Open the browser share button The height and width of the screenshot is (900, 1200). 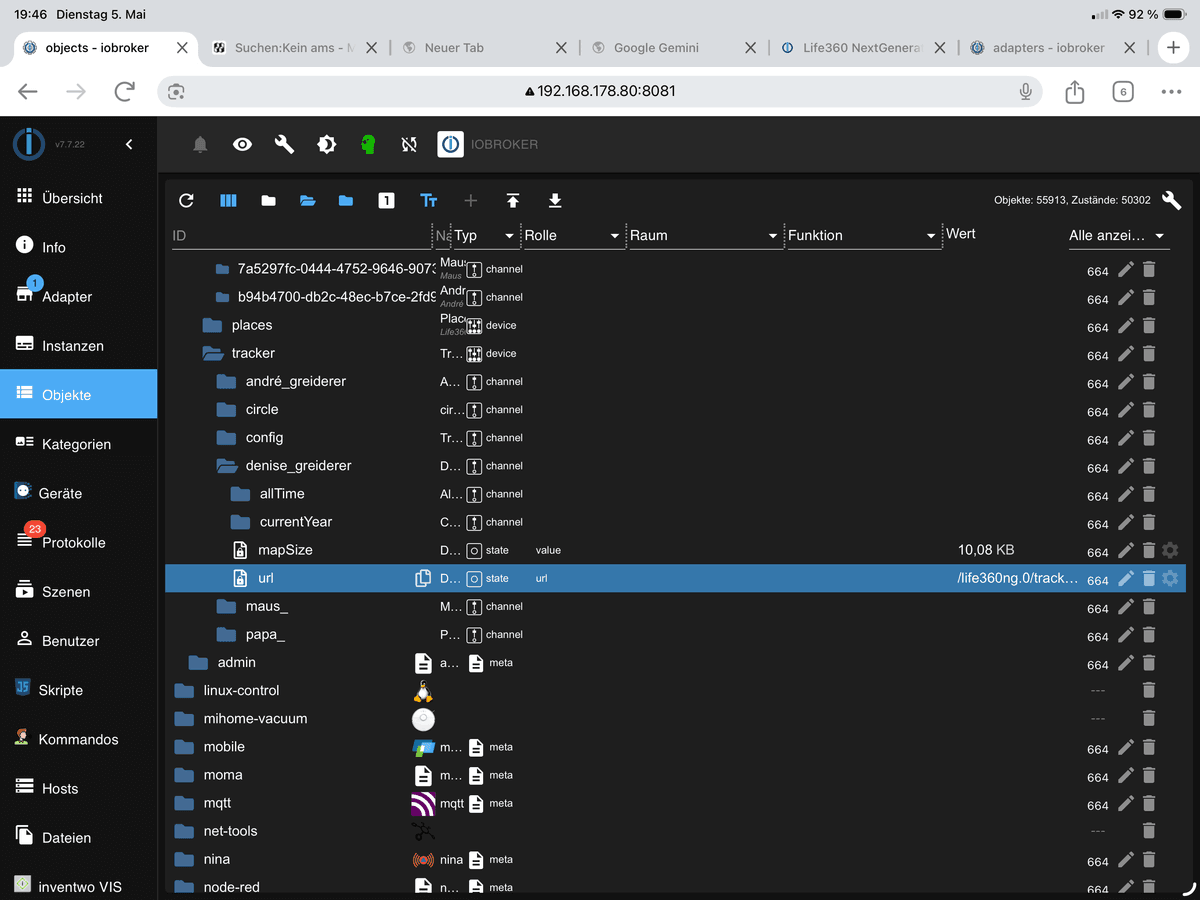tap(1075, 91)
